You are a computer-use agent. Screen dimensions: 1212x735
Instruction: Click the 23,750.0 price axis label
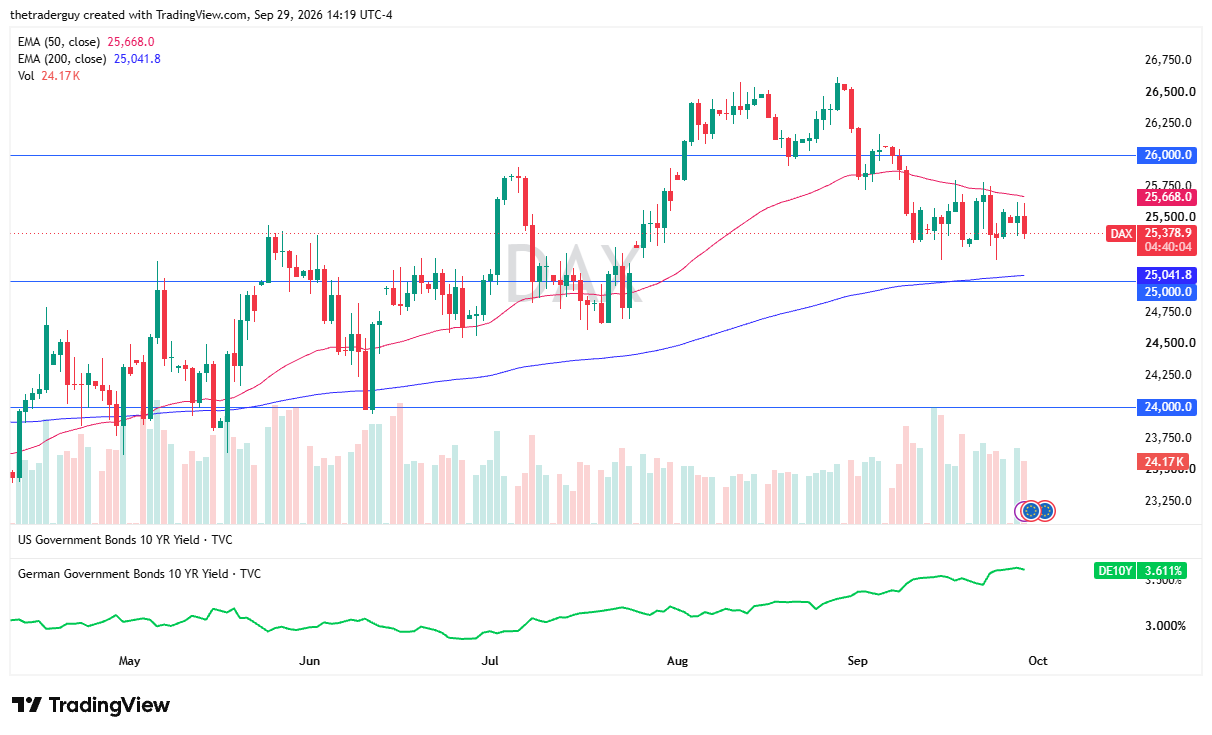(x=1168, y=438)
